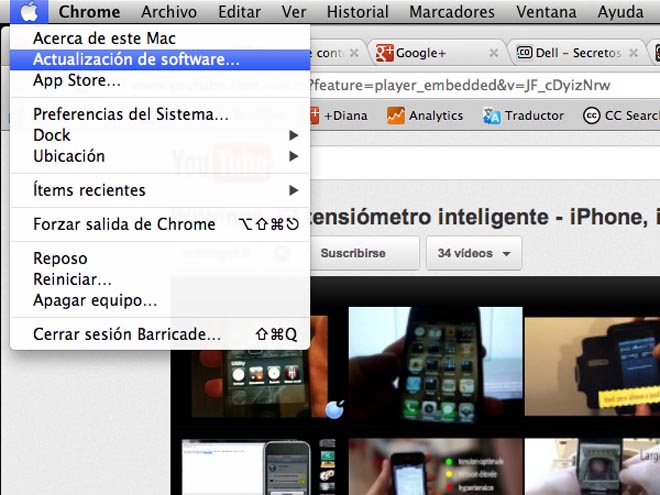Click the CC Search bookmark icon
The height and width of the screenshot is (495, 660).
591,115
